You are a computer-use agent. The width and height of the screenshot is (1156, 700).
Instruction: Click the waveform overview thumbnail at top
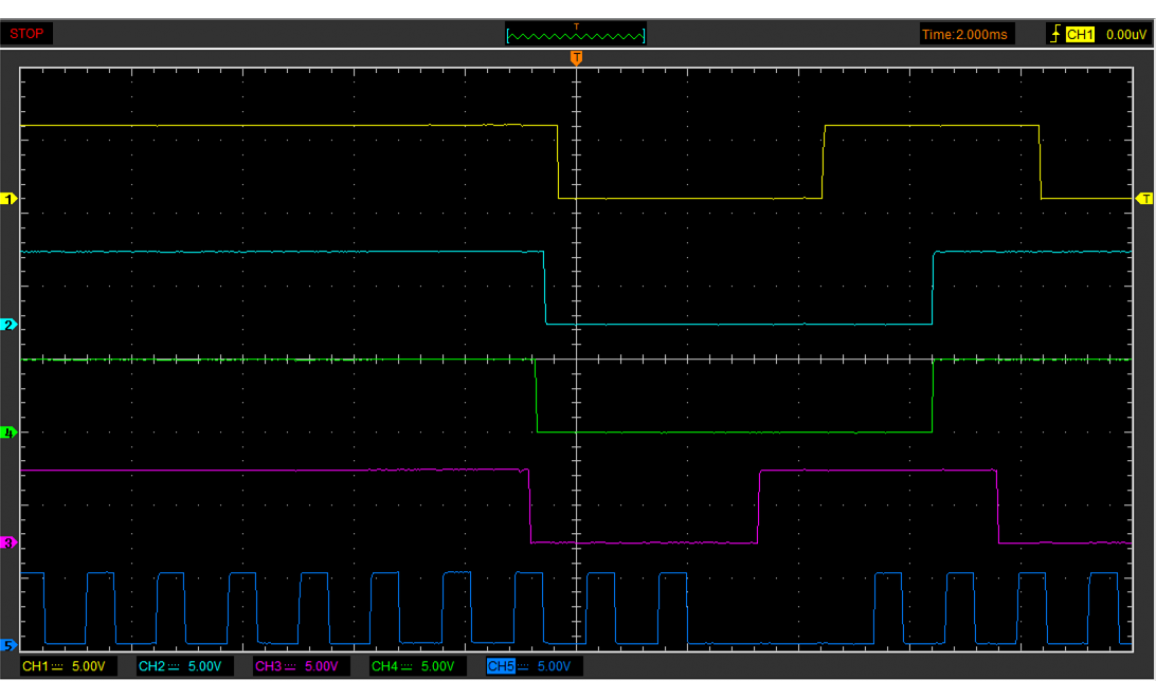click(576, 36)
